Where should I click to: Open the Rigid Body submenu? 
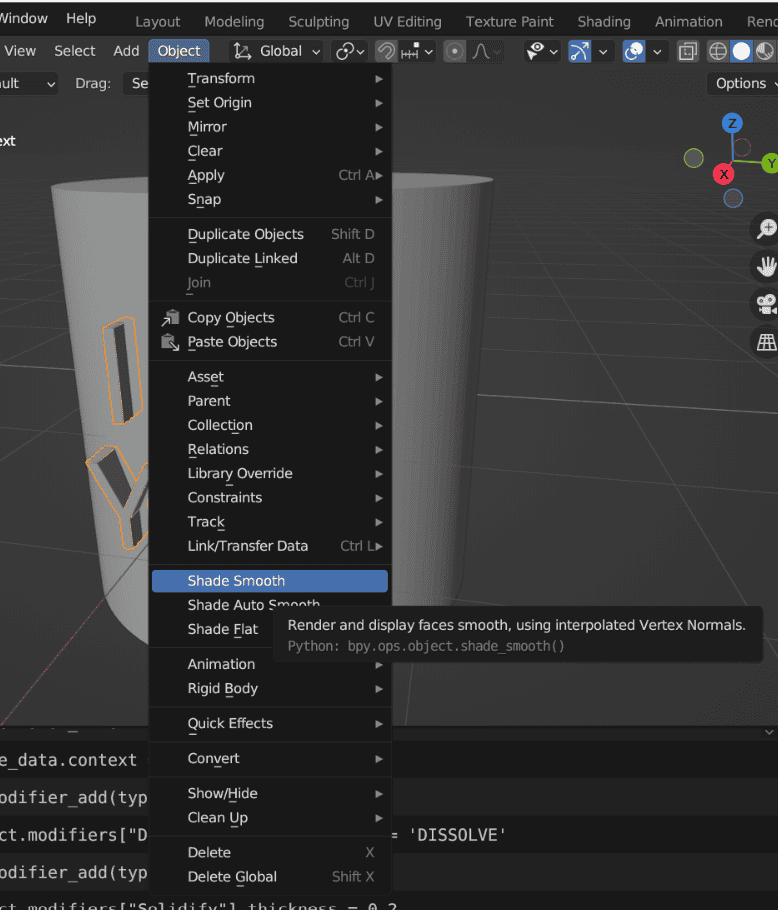pyautogui.click(x=270, y=688)
